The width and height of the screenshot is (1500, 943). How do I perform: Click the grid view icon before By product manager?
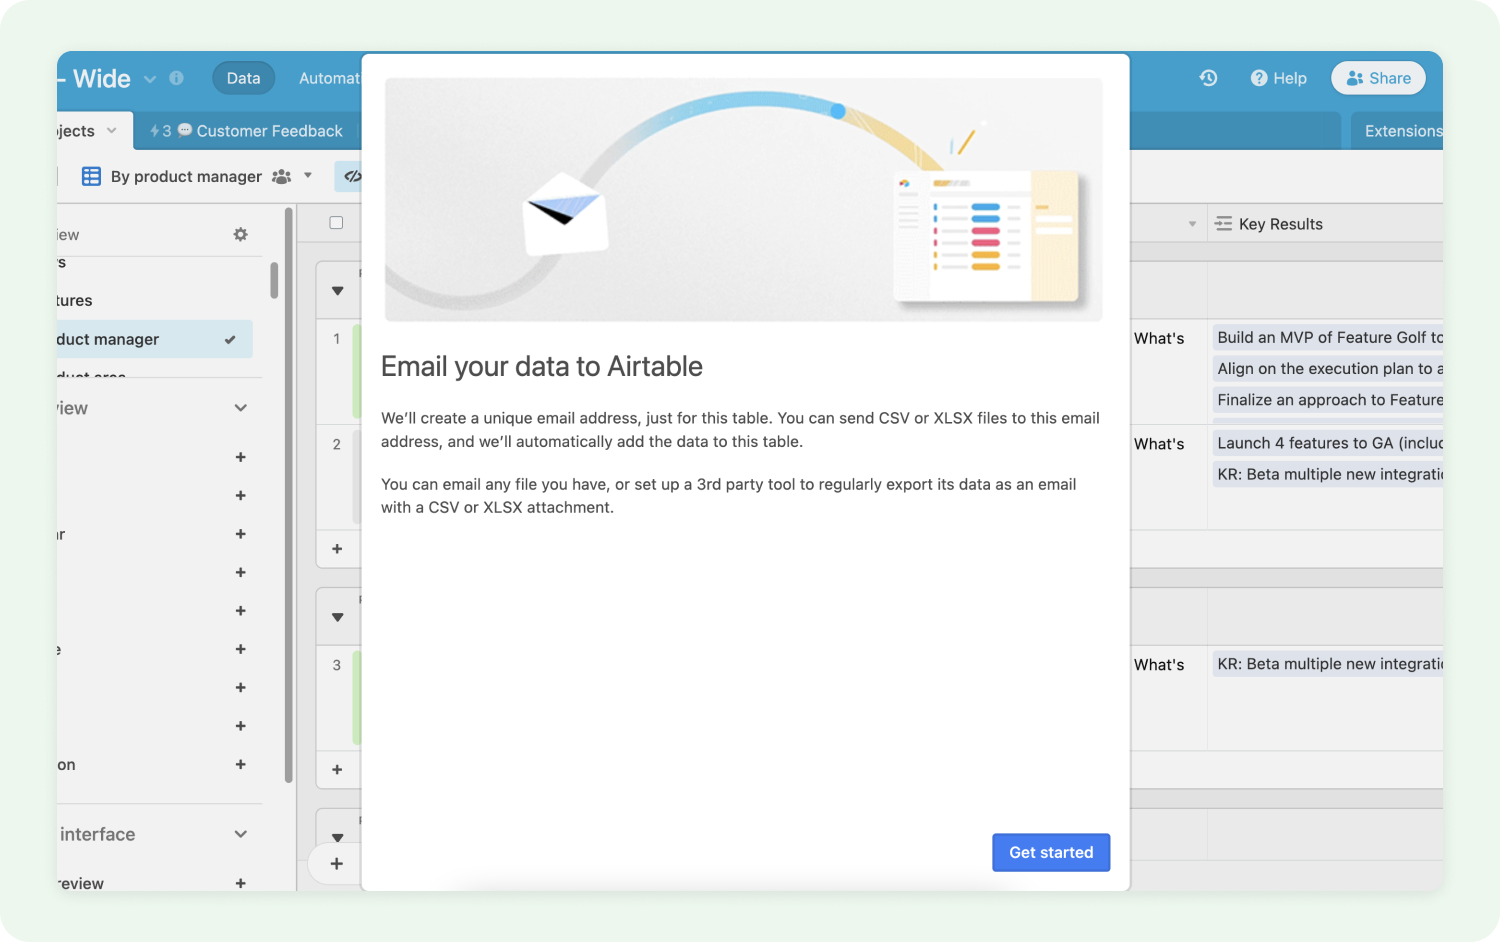point(91,176)
